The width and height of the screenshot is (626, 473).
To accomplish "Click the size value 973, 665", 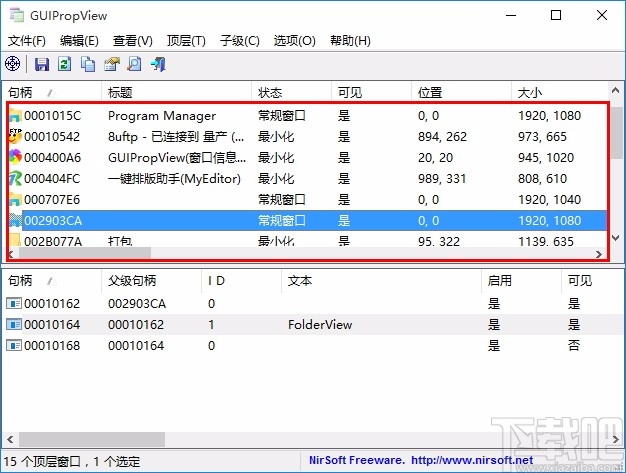I will (542, 137).
